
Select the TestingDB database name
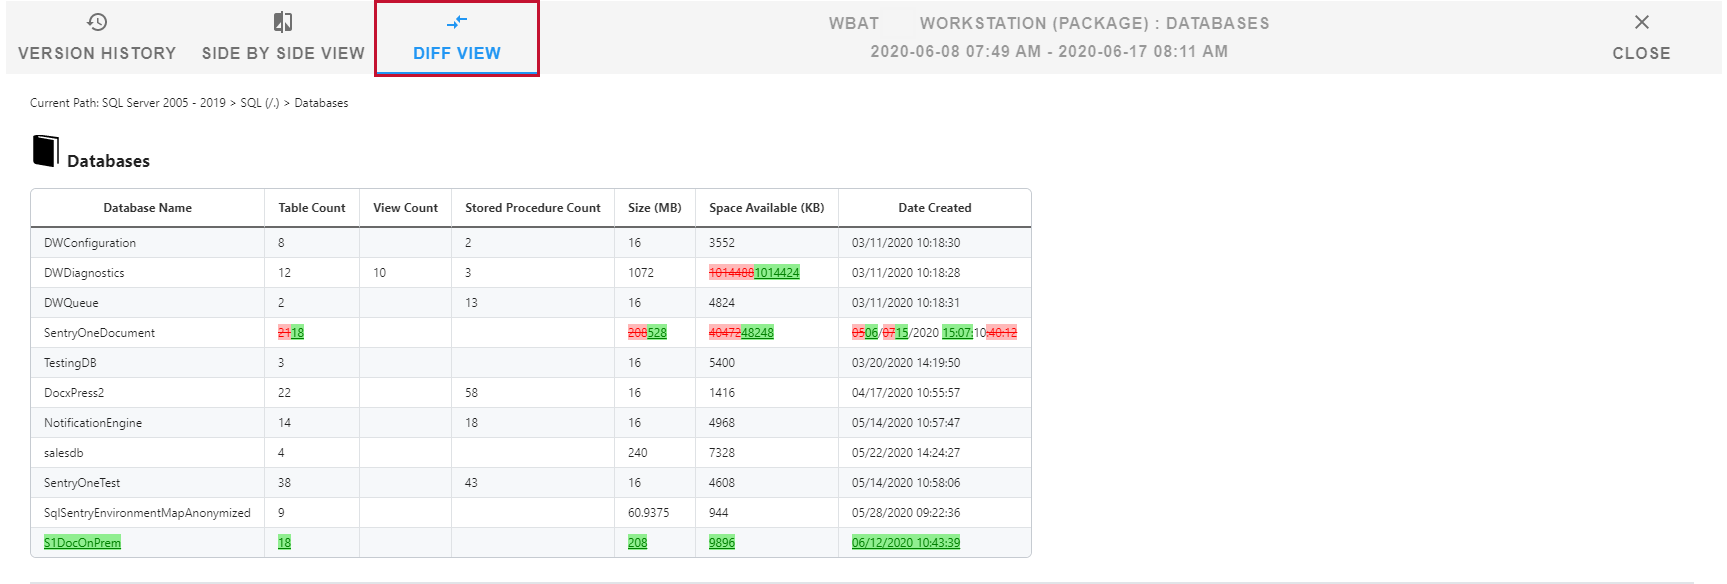pos(70,363)
